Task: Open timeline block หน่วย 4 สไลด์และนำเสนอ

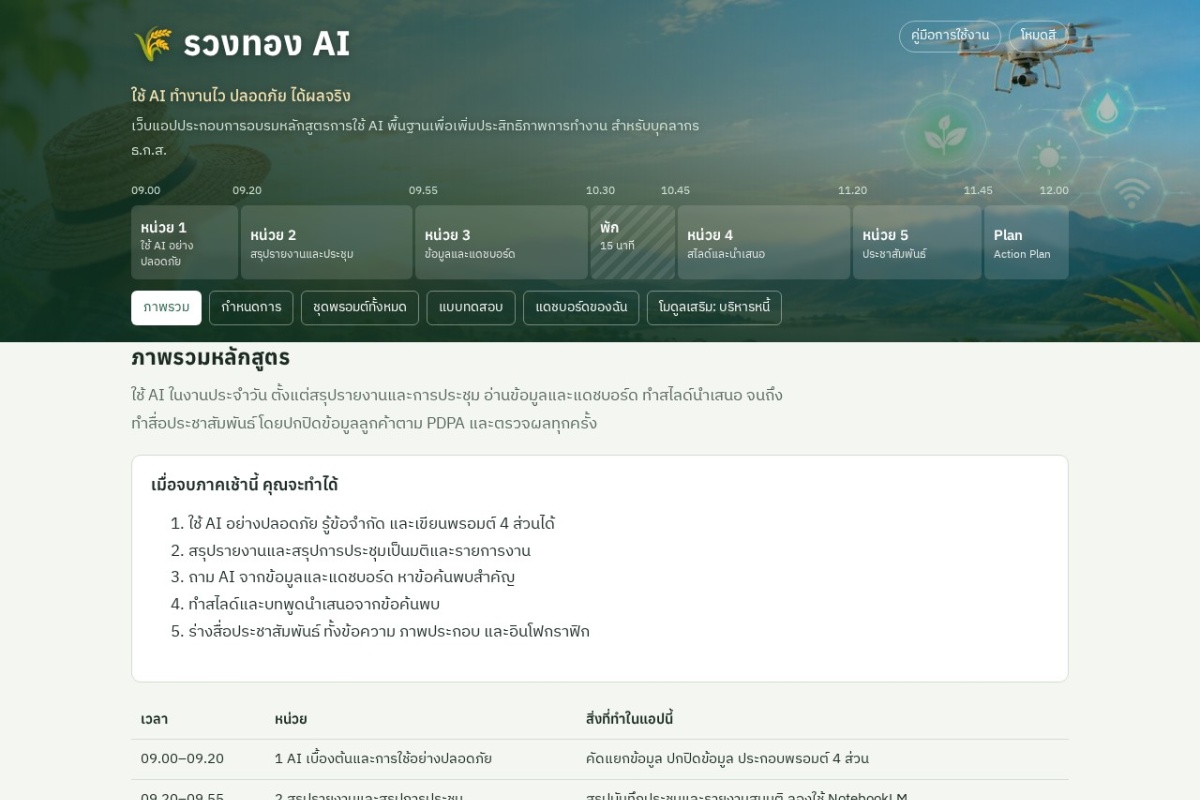Action: coord(764,242)
